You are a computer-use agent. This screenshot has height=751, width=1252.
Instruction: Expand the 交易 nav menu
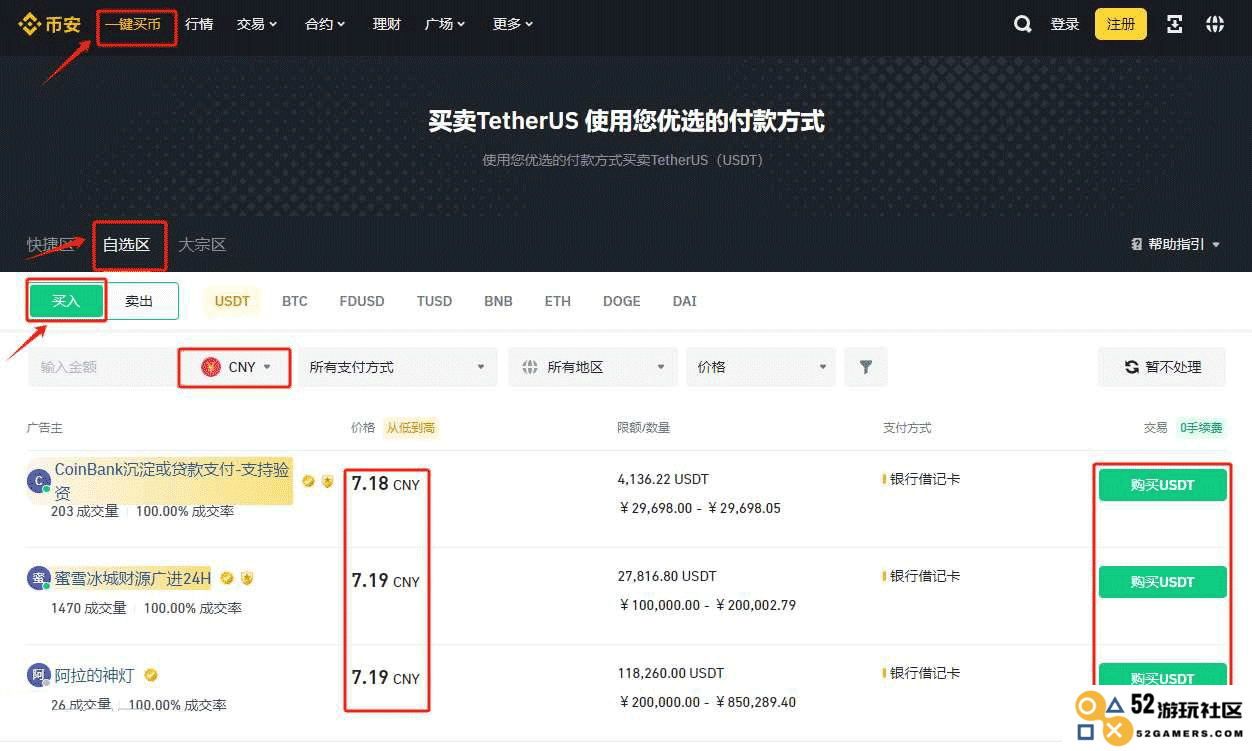point(257,24)
